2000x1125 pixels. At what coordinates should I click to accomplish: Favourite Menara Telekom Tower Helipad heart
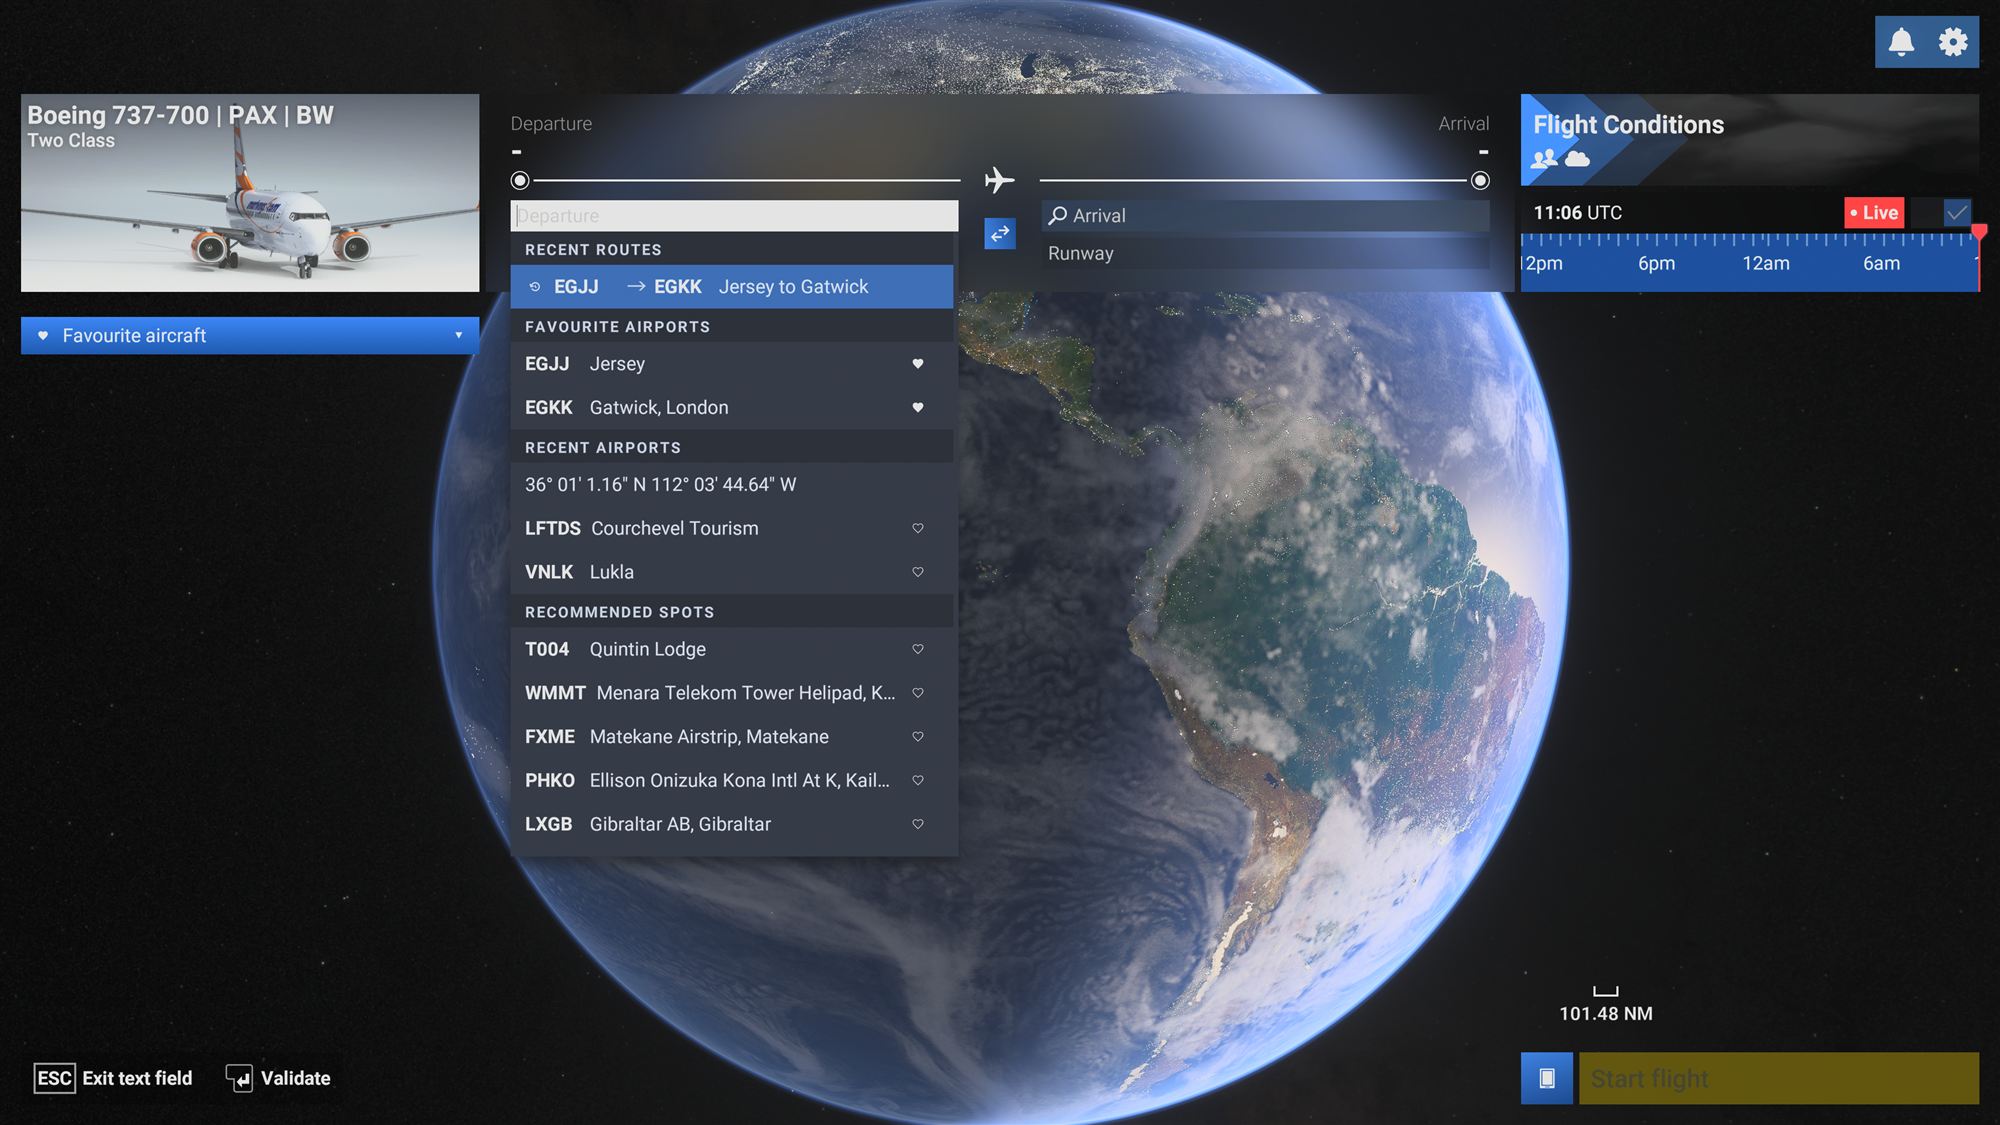[918, 693]
